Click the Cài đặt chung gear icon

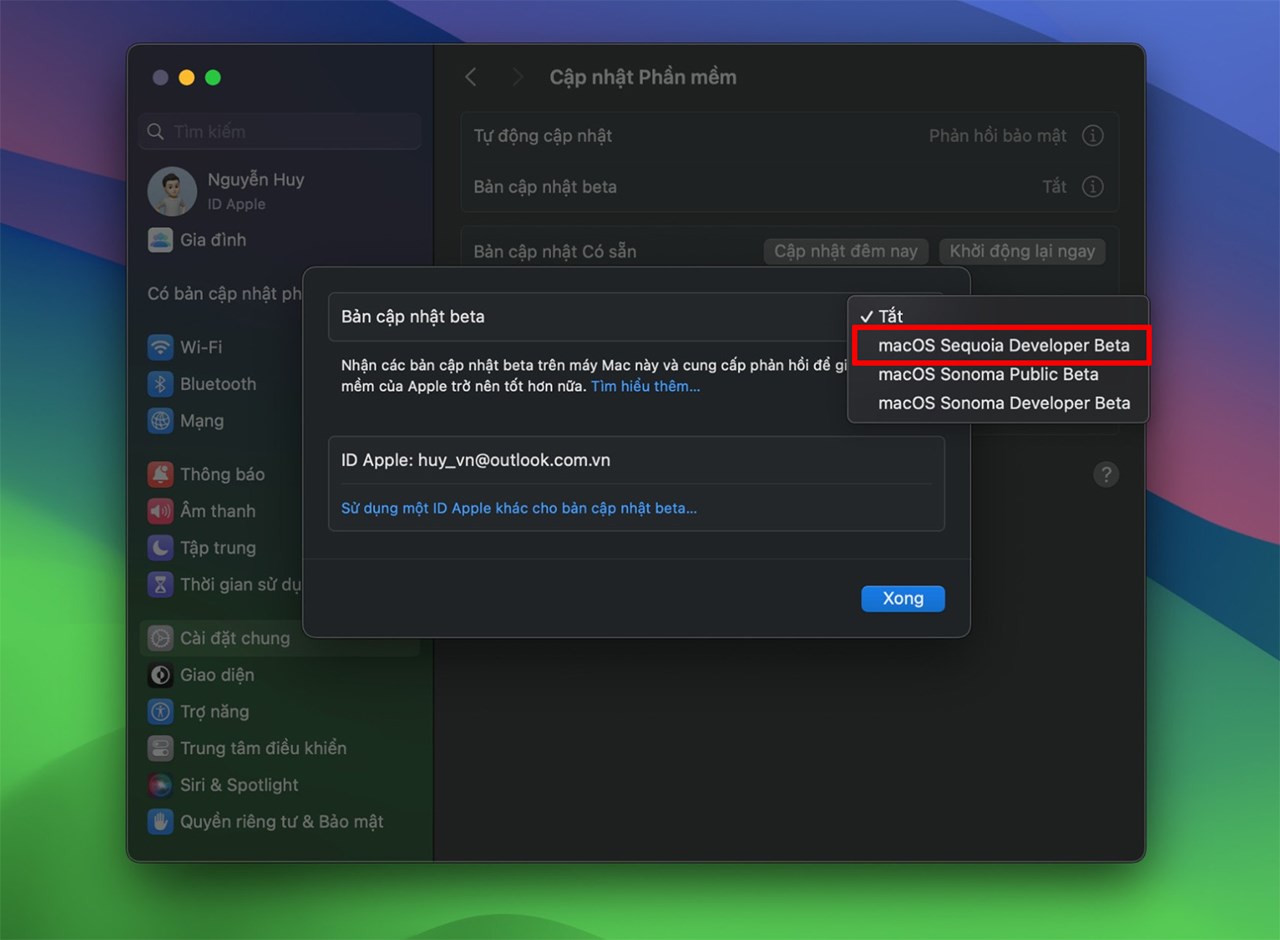pyautogui.click(x=160, y=638)
